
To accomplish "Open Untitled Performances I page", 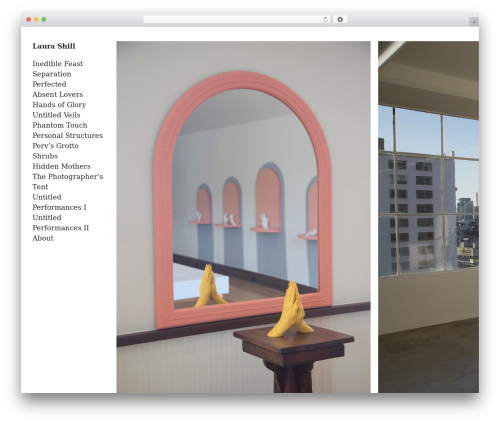I will point(59,202).
